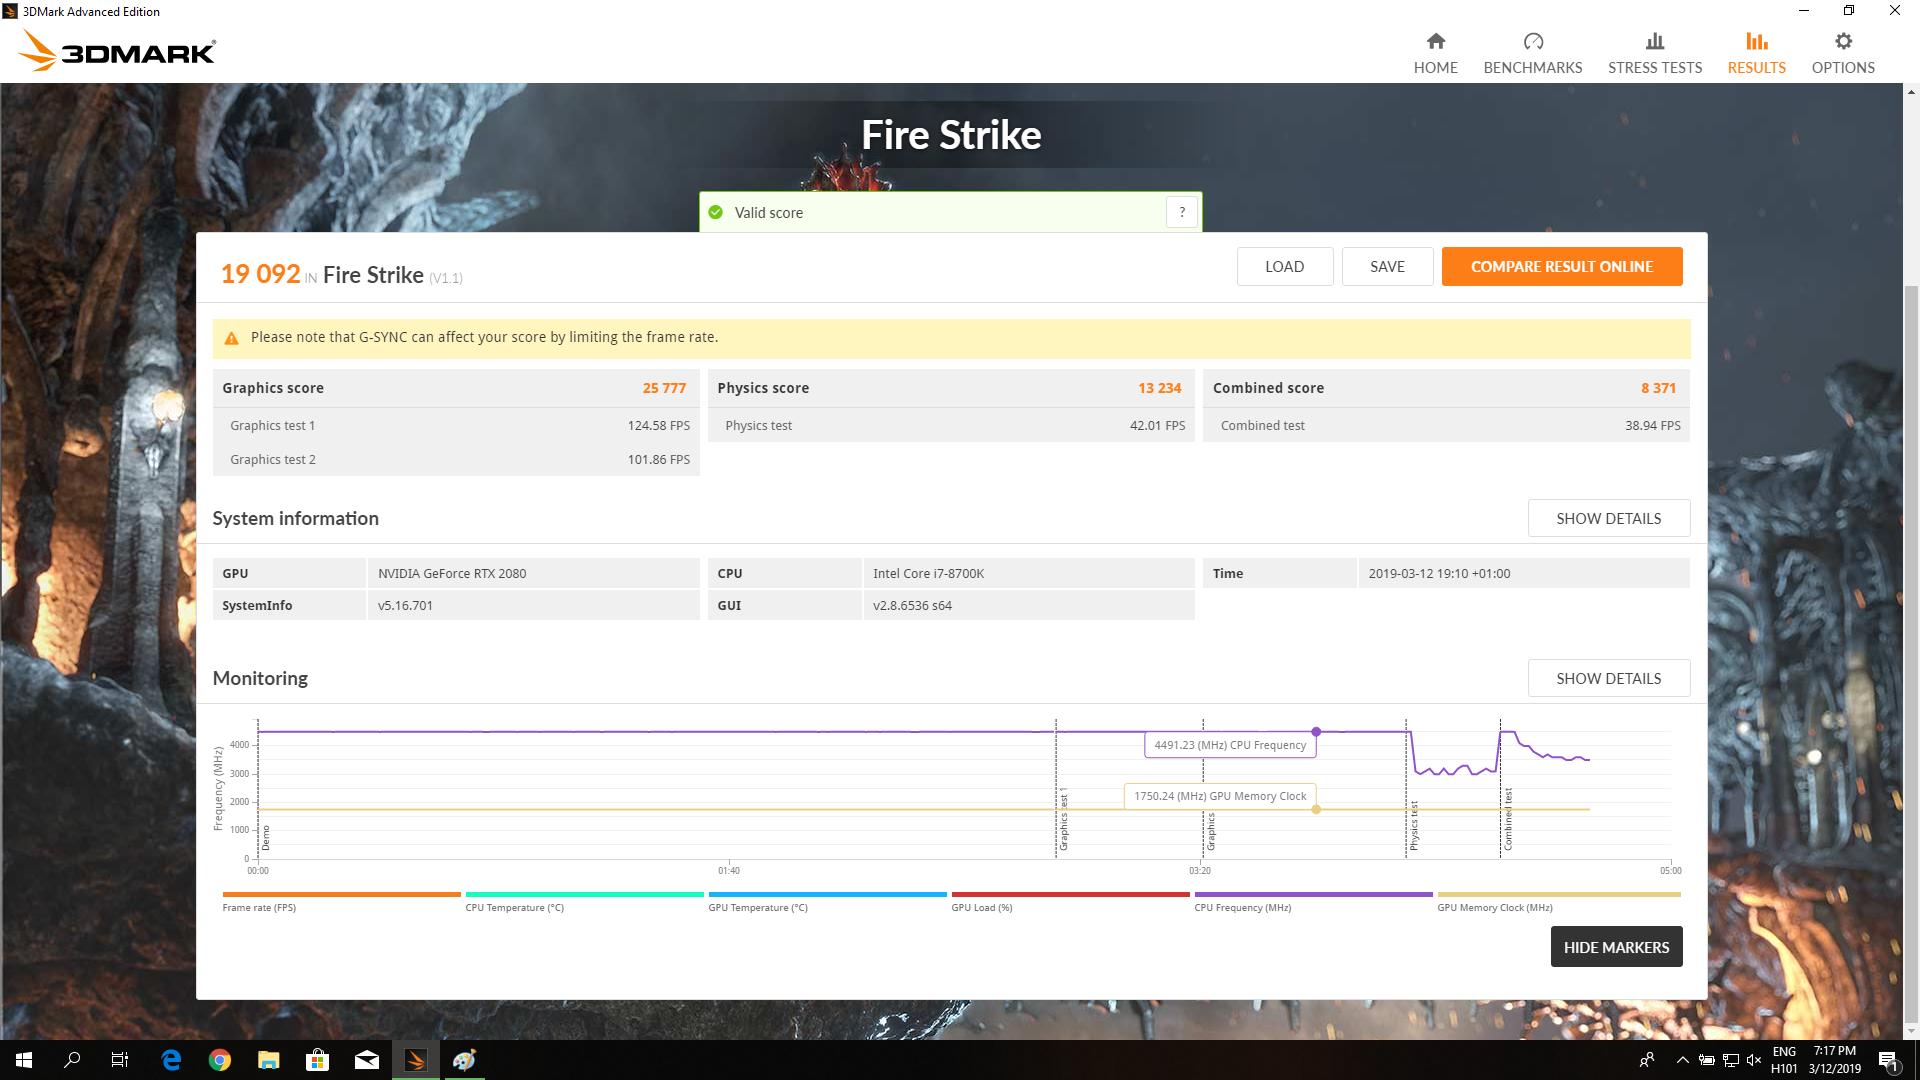
Task: Toggle the GPU Memory Clock legend
Action: pyautogui.click(x=1557, y=902)
